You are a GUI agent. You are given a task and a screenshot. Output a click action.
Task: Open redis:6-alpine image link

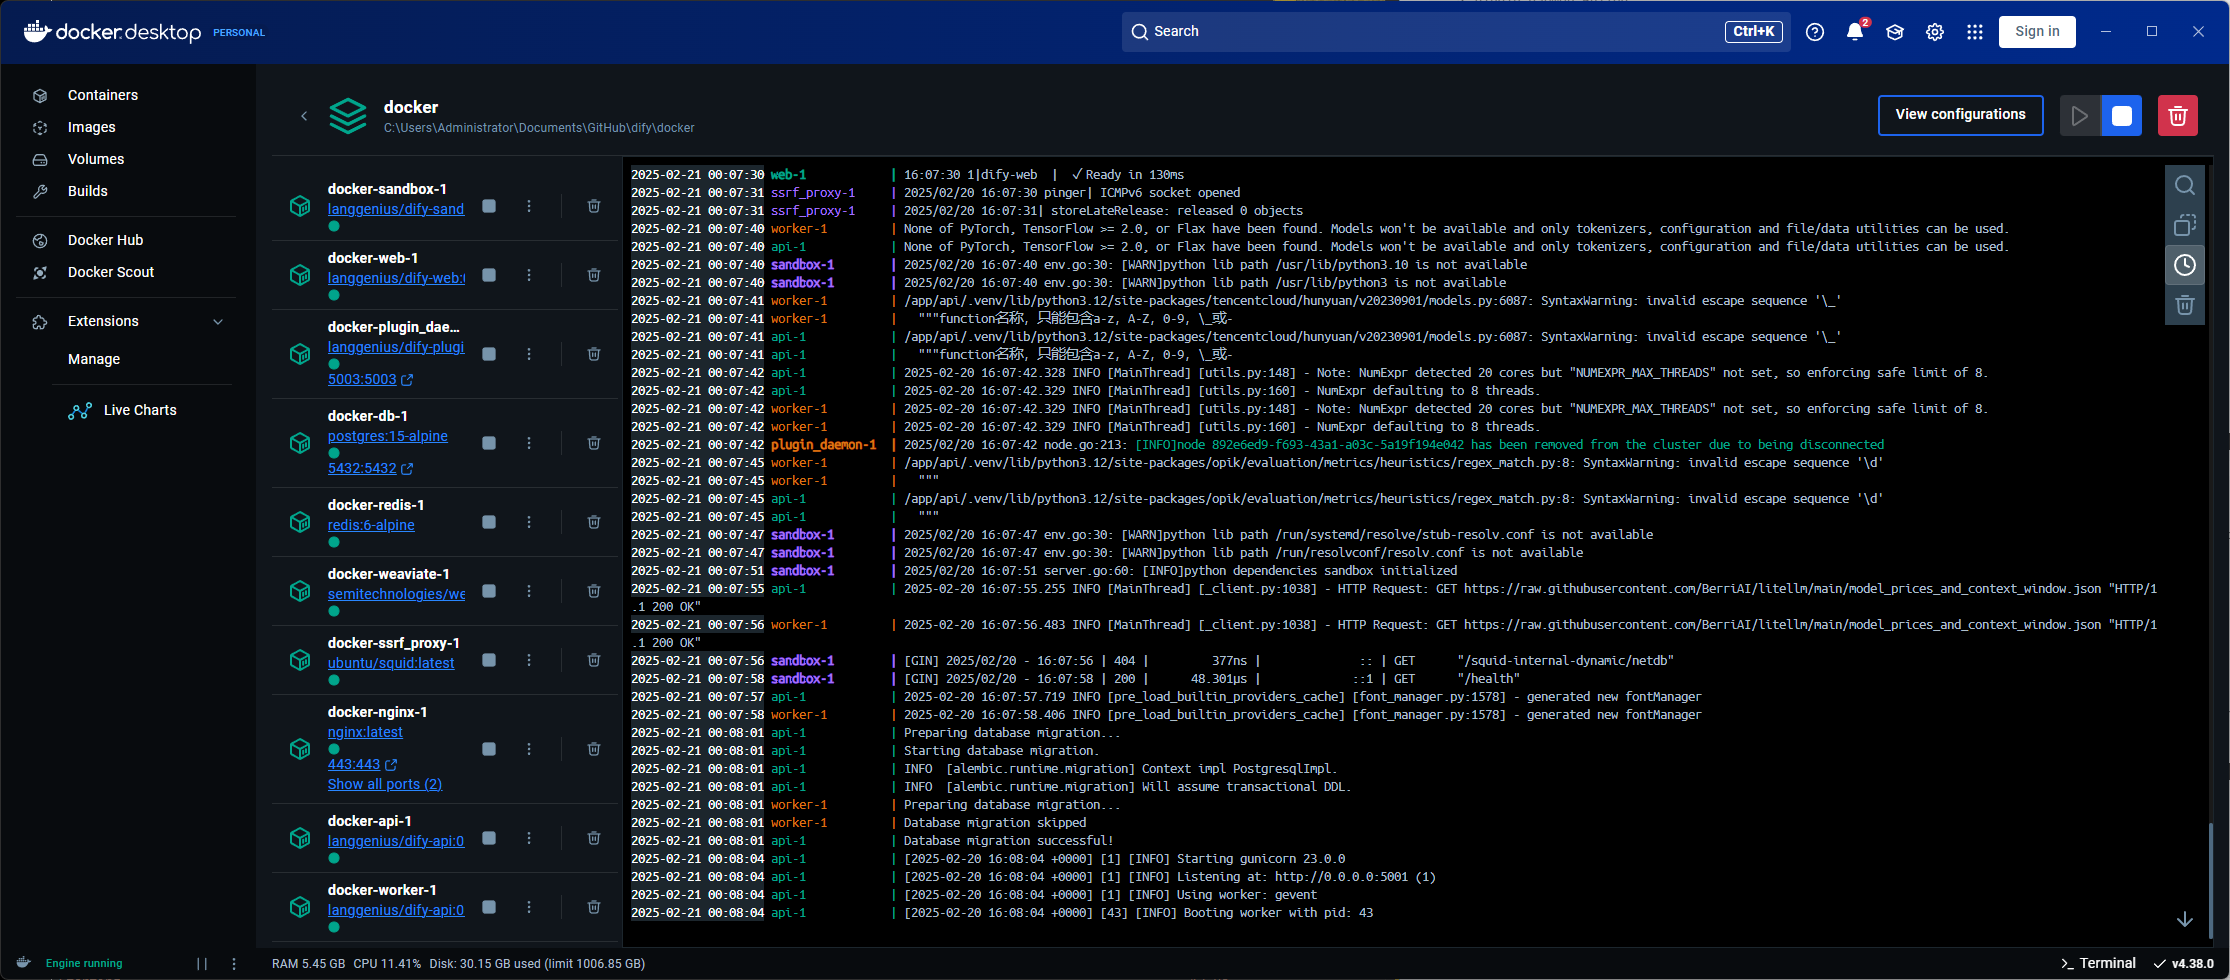[x=371, y=525]
